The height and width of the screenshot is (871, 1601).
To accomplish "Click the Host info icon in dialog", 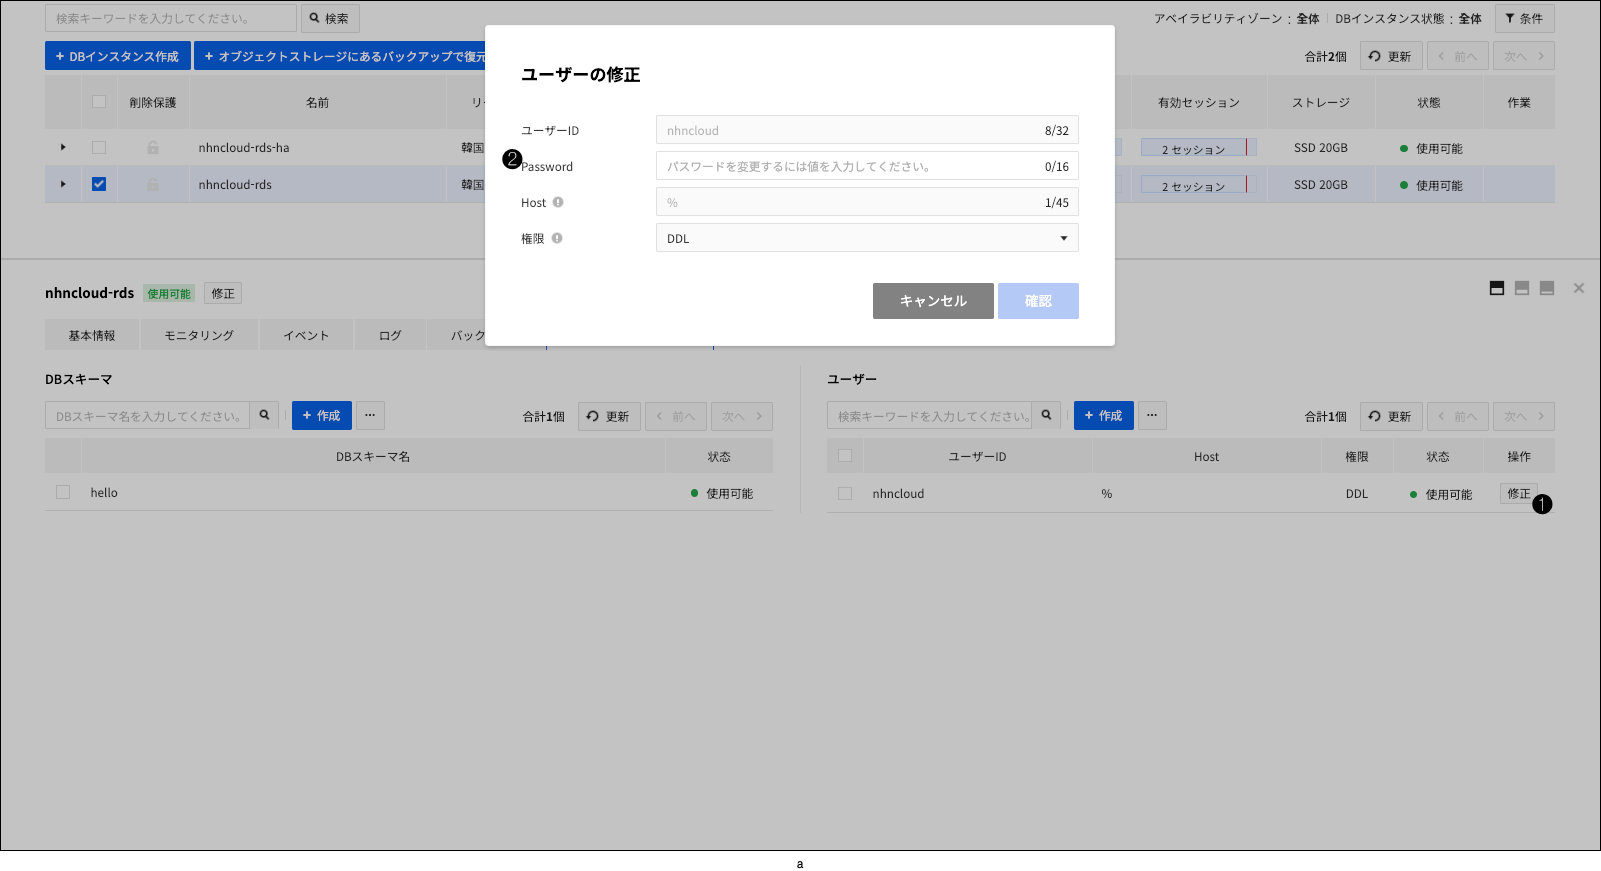I will coord(558,202).
